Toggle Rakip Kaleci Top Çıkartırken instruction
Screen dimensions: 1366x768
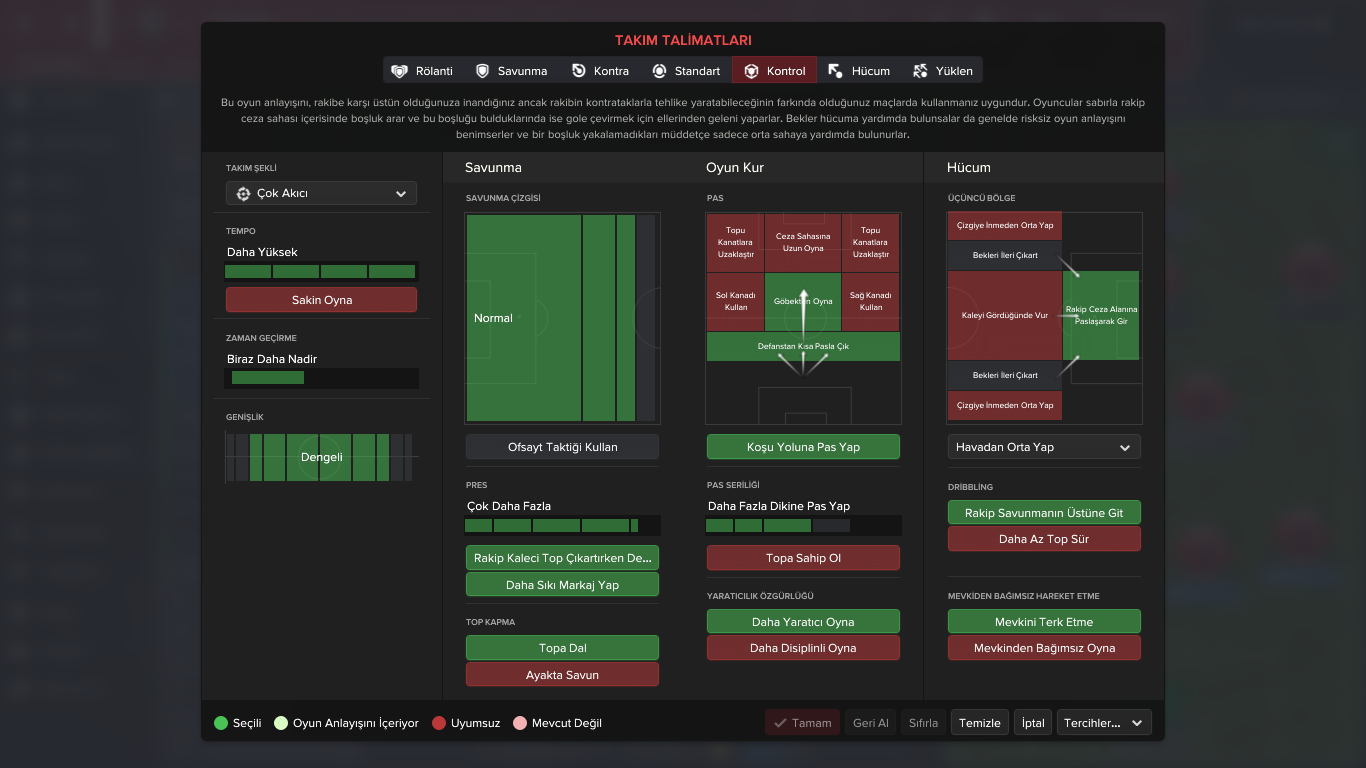pos(562,558)
